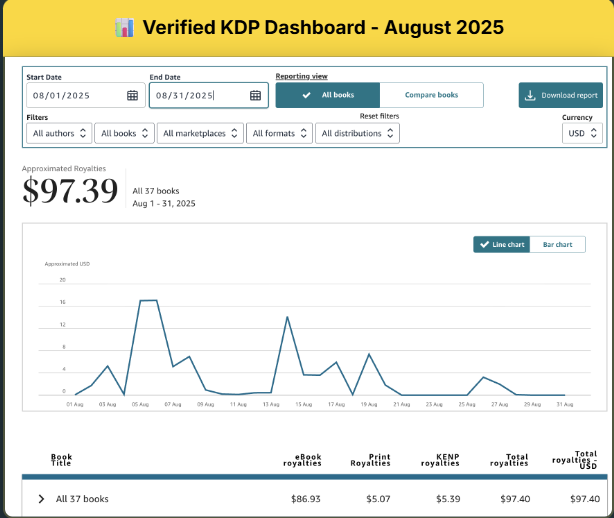Open the All books filter dropdown
This screenshot has height=518, width=614.
[x=125, y=133]
